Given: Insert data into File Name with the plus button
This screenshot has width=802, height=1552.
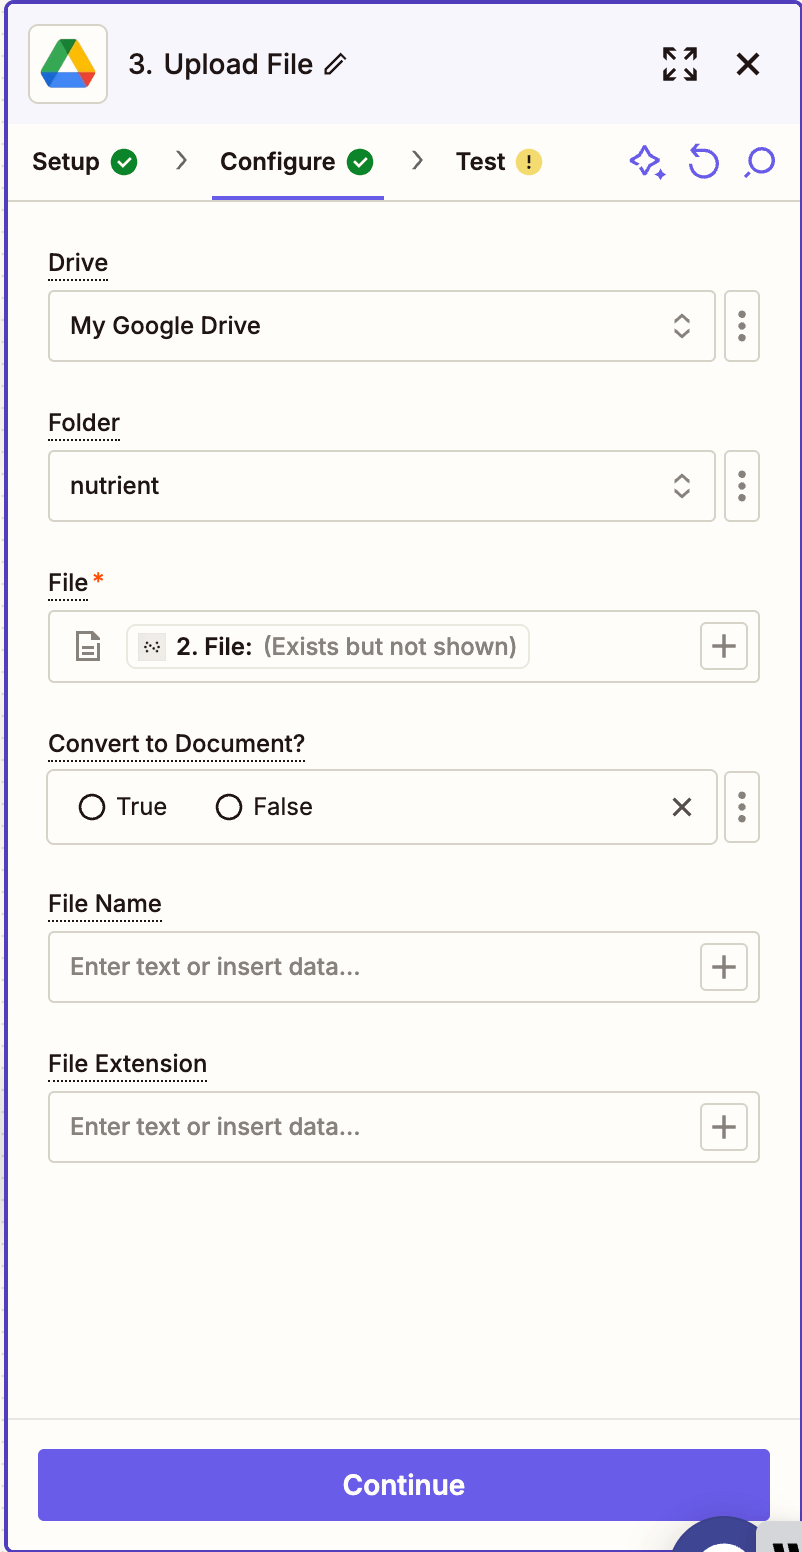Looking at the screenshot, I should [723, 966].
